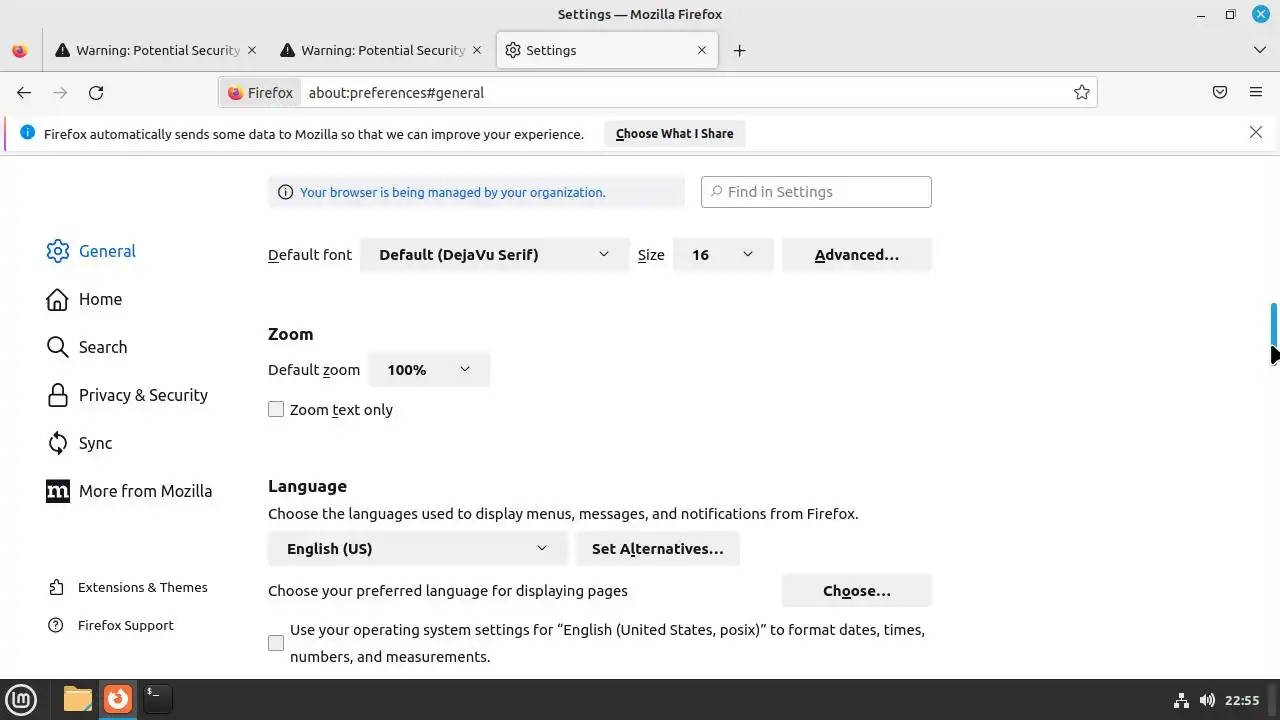Dismiss the data sharing notification bar
The width and height of the screenshot is (1280, 720).
coord(1256,133)
